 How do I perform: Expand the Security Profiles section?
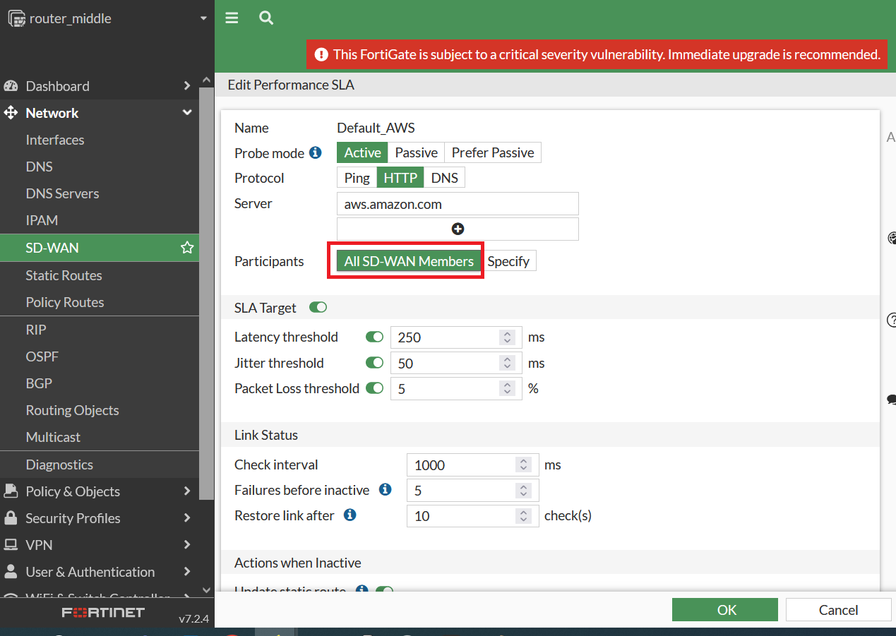click(187, 518)
